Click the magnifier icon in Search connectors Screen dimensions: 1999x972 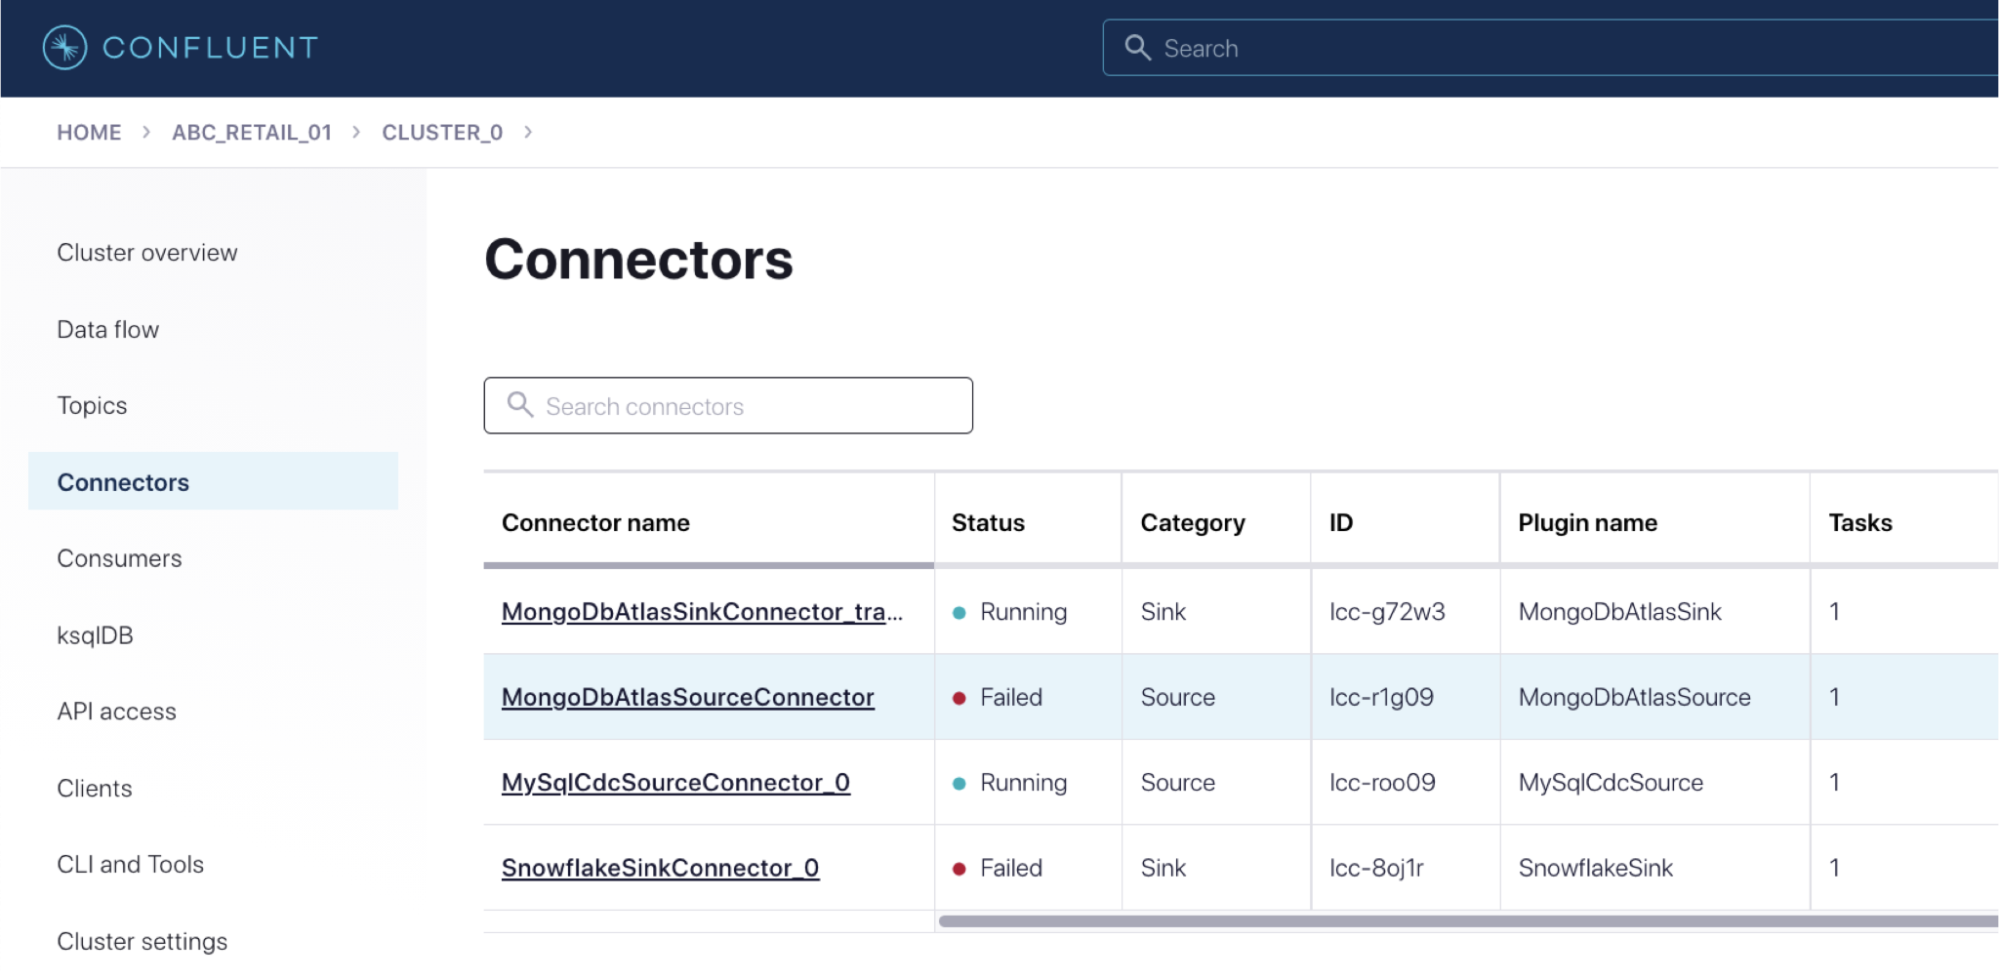(520, 404)
